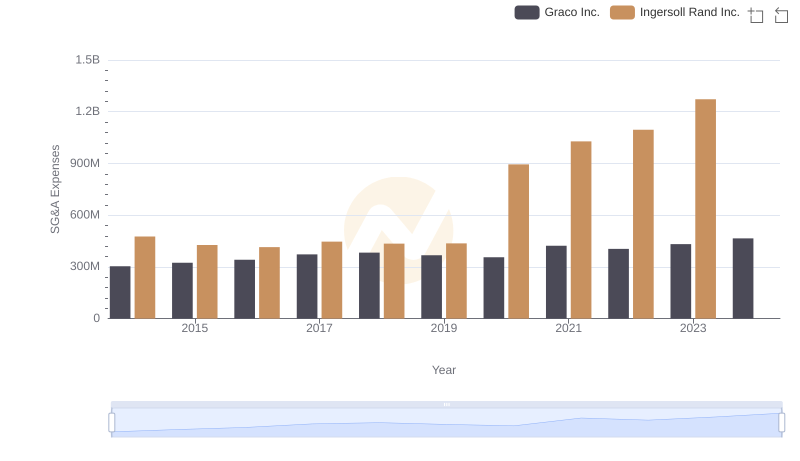Click Ingersoll Rand bar for 2015
Screen dimensions: 800x461
pos(207,281)
